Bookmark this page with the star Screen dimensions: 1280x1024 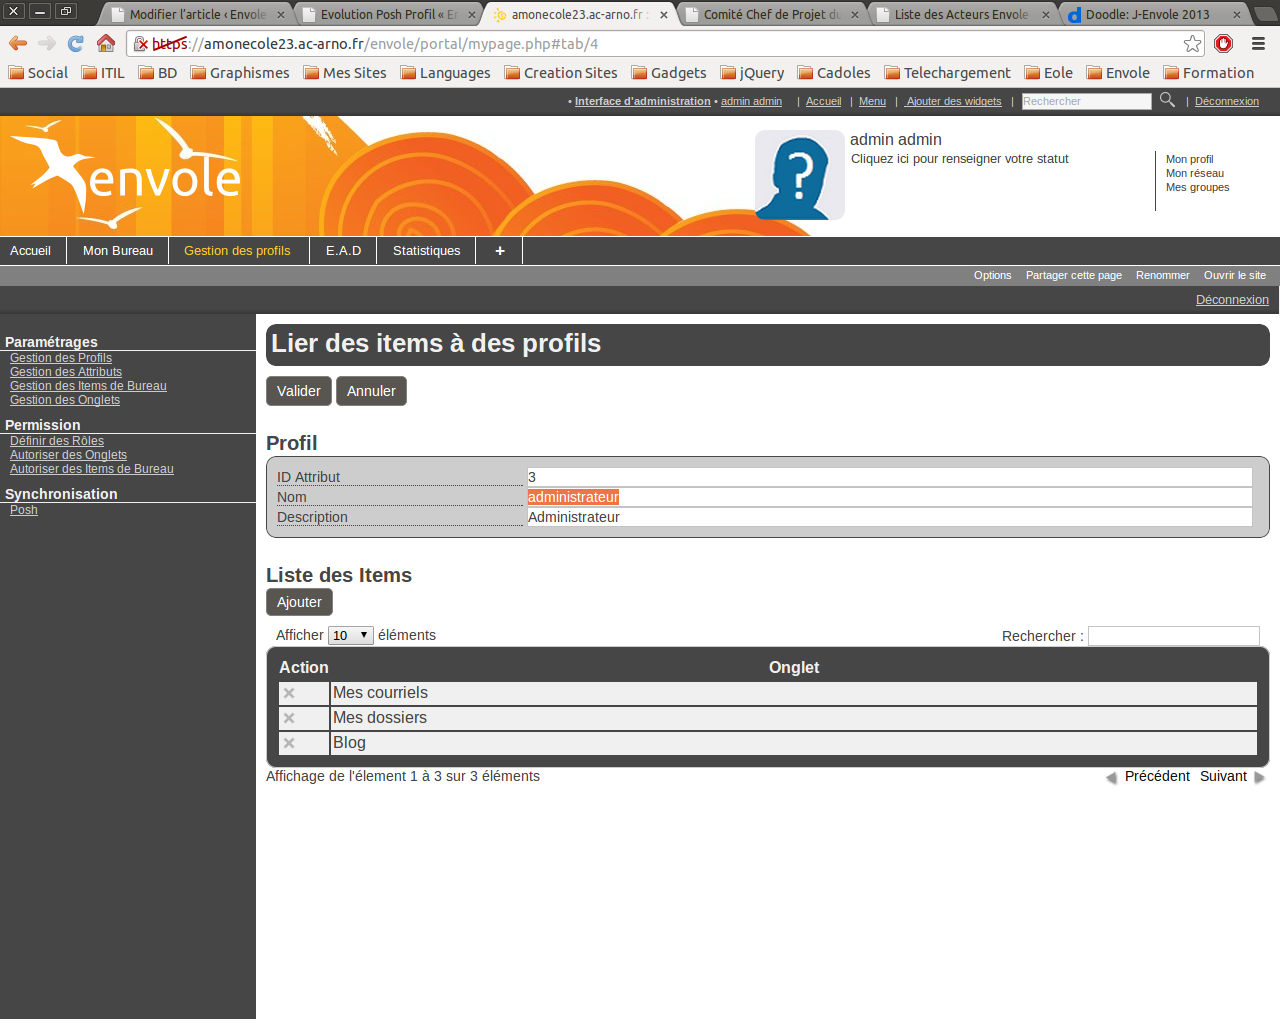click(x=1192, y=43)
